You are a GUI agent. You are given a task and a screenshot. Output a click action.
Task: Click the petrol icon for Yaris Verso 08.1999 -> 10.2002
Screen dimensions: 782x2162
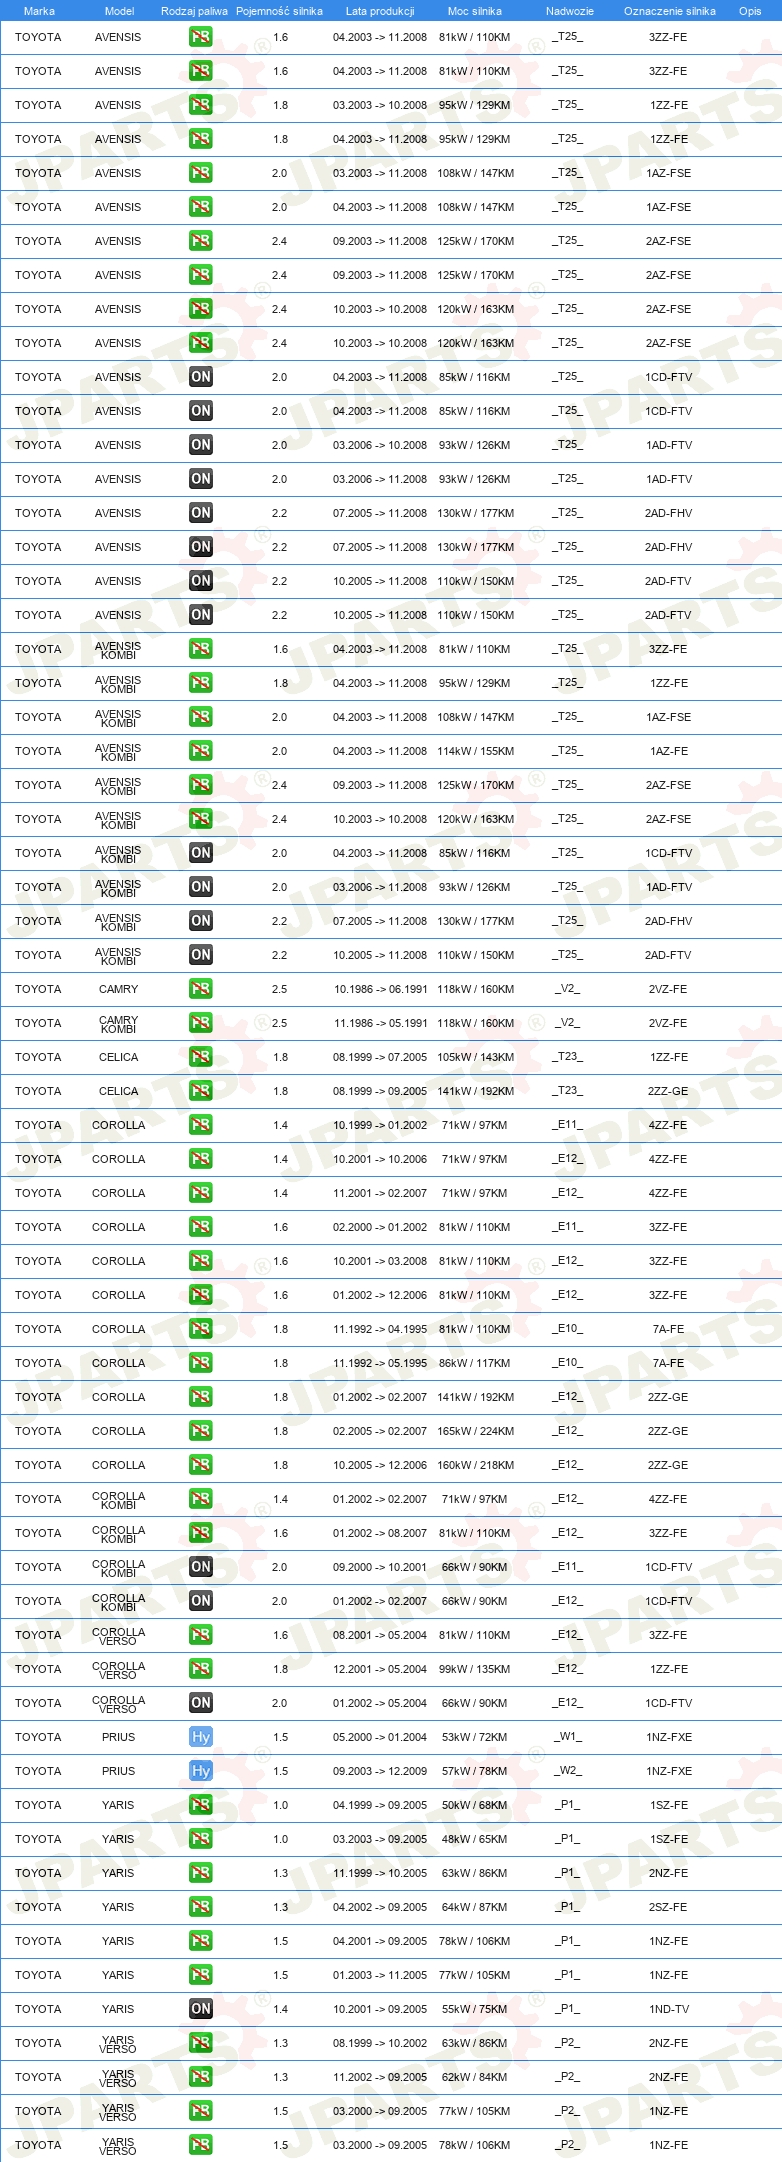201,2043
